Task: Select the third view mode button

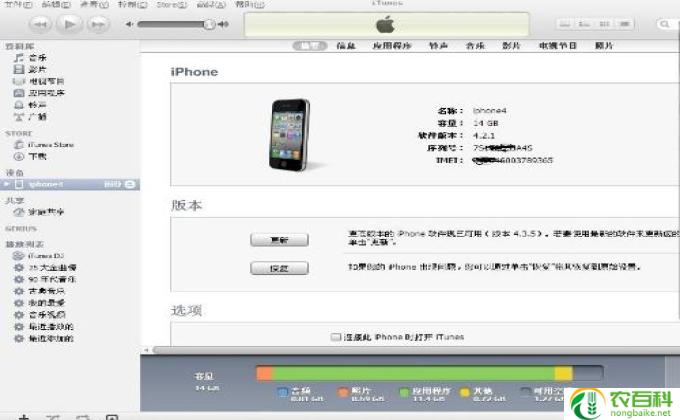Action: click(x=605, y=24)
